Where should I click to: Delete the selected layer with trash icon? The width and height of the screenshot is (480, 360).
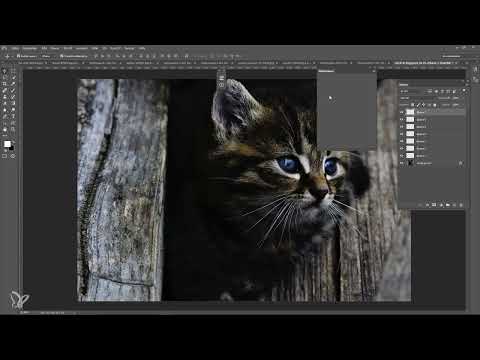click(x=461, y=205)
